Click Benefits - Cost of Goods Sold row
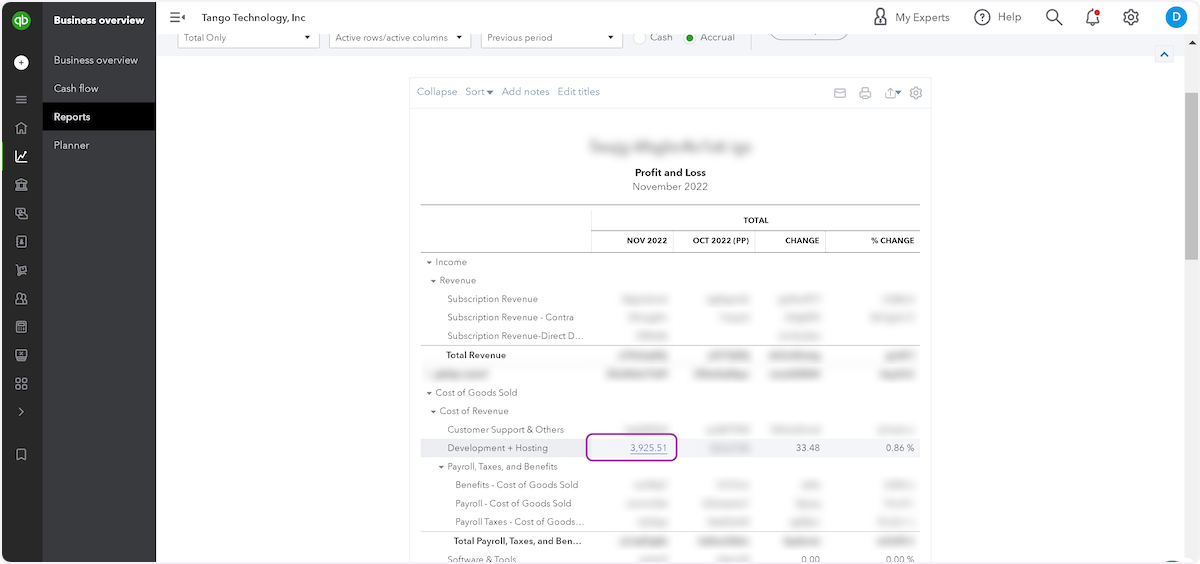 [x=517, y=485]
